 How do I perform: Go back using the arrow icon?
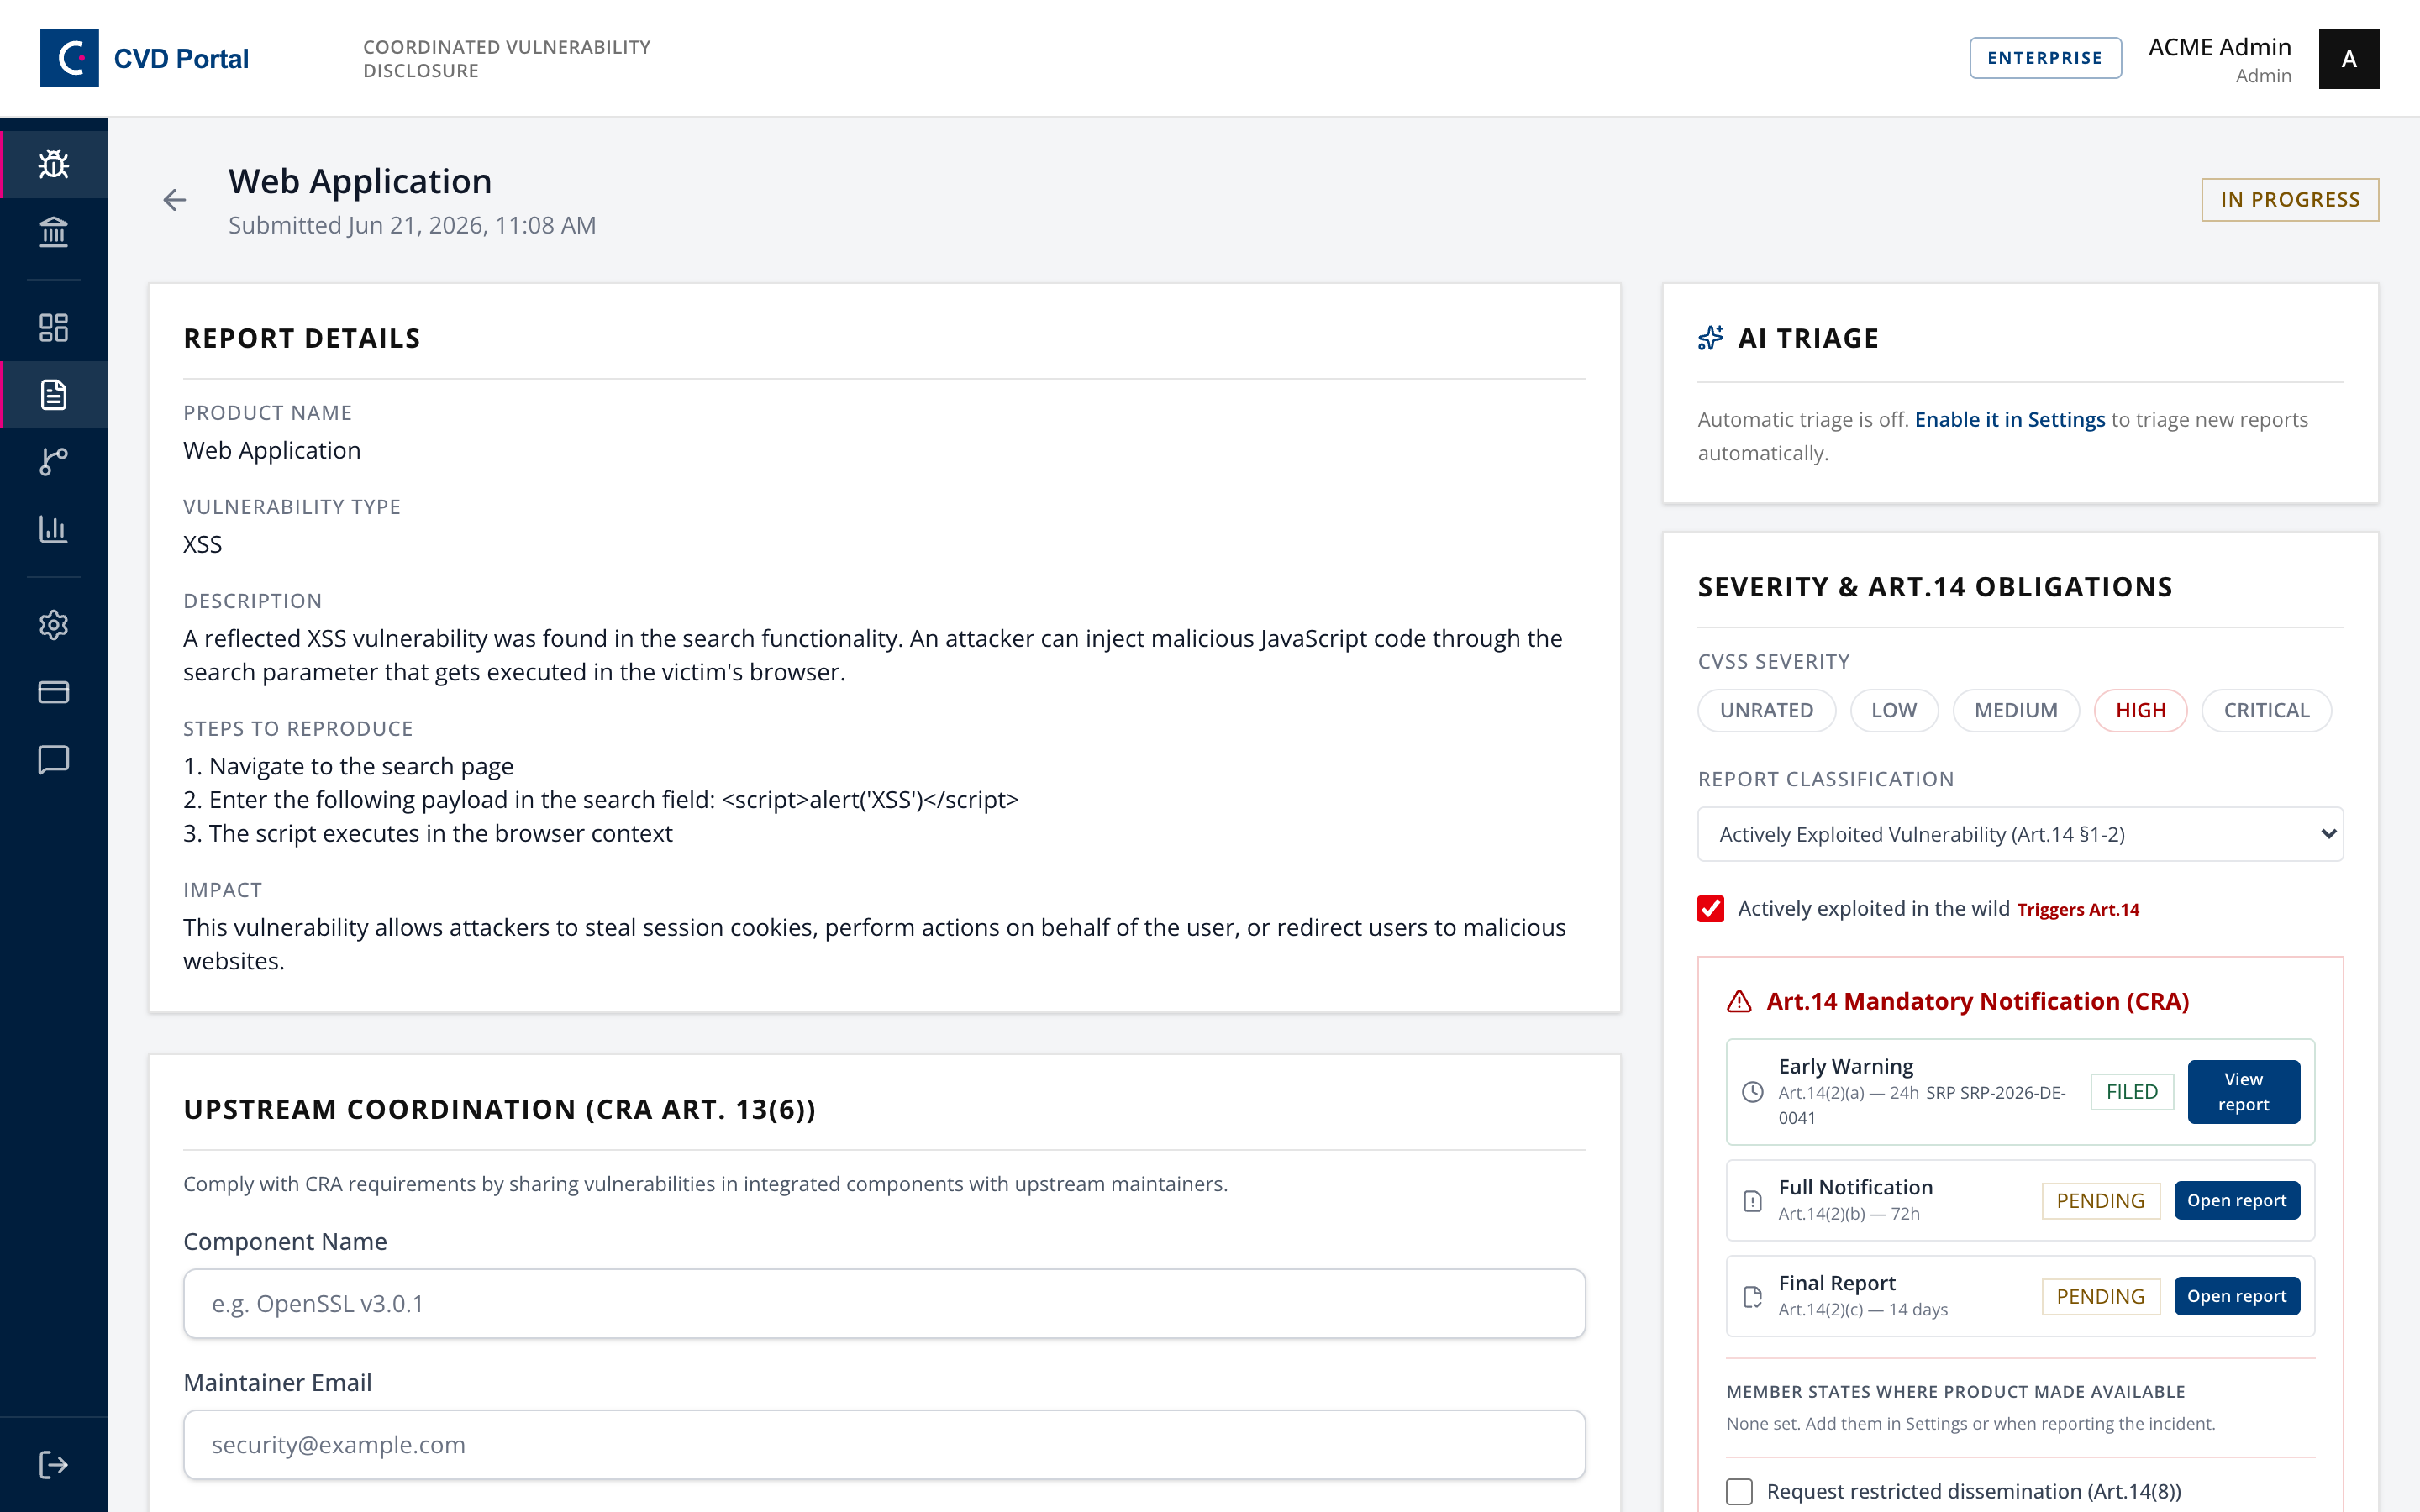[x=175, y=200]
